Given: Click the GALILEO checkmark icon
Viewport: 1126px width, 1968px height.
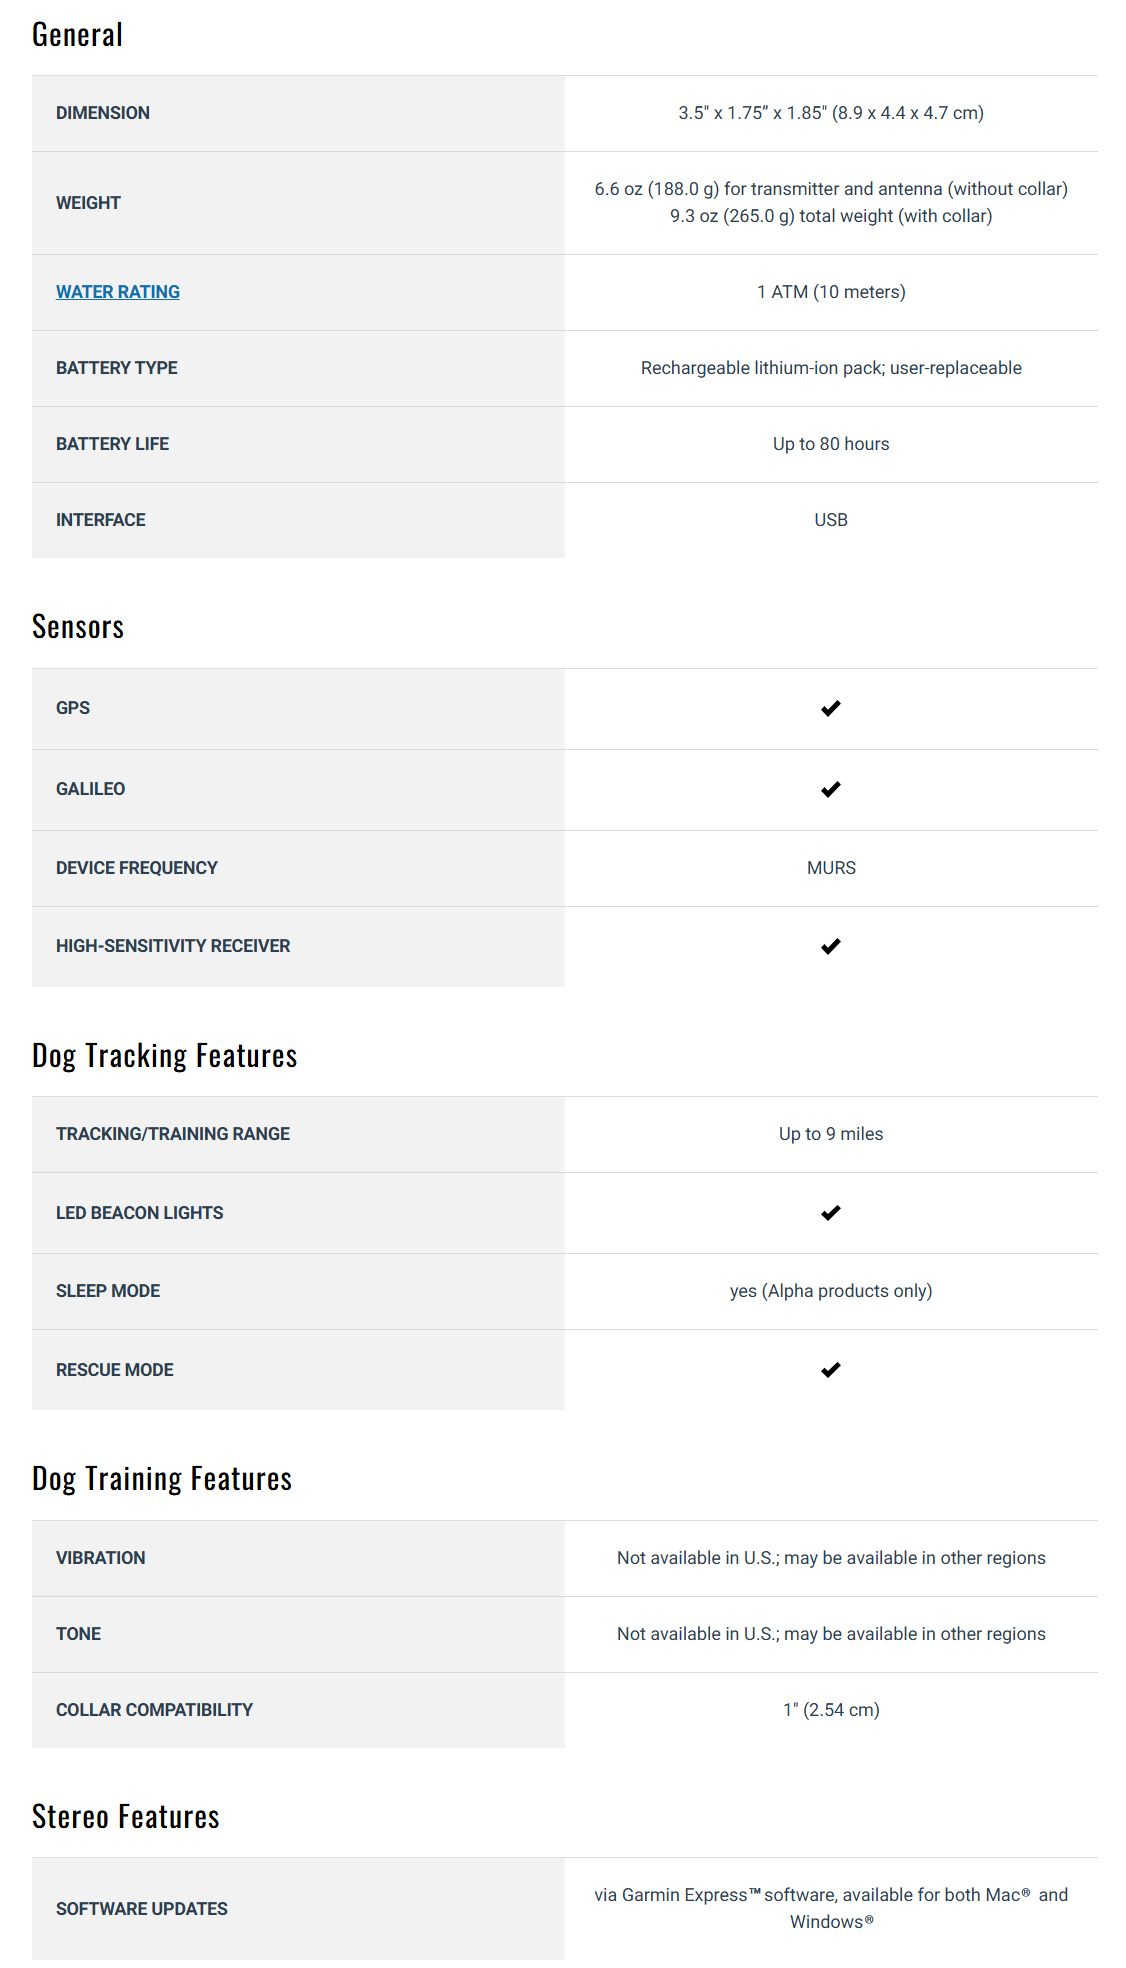Looking at the screenshot, I should coord(830,789).
